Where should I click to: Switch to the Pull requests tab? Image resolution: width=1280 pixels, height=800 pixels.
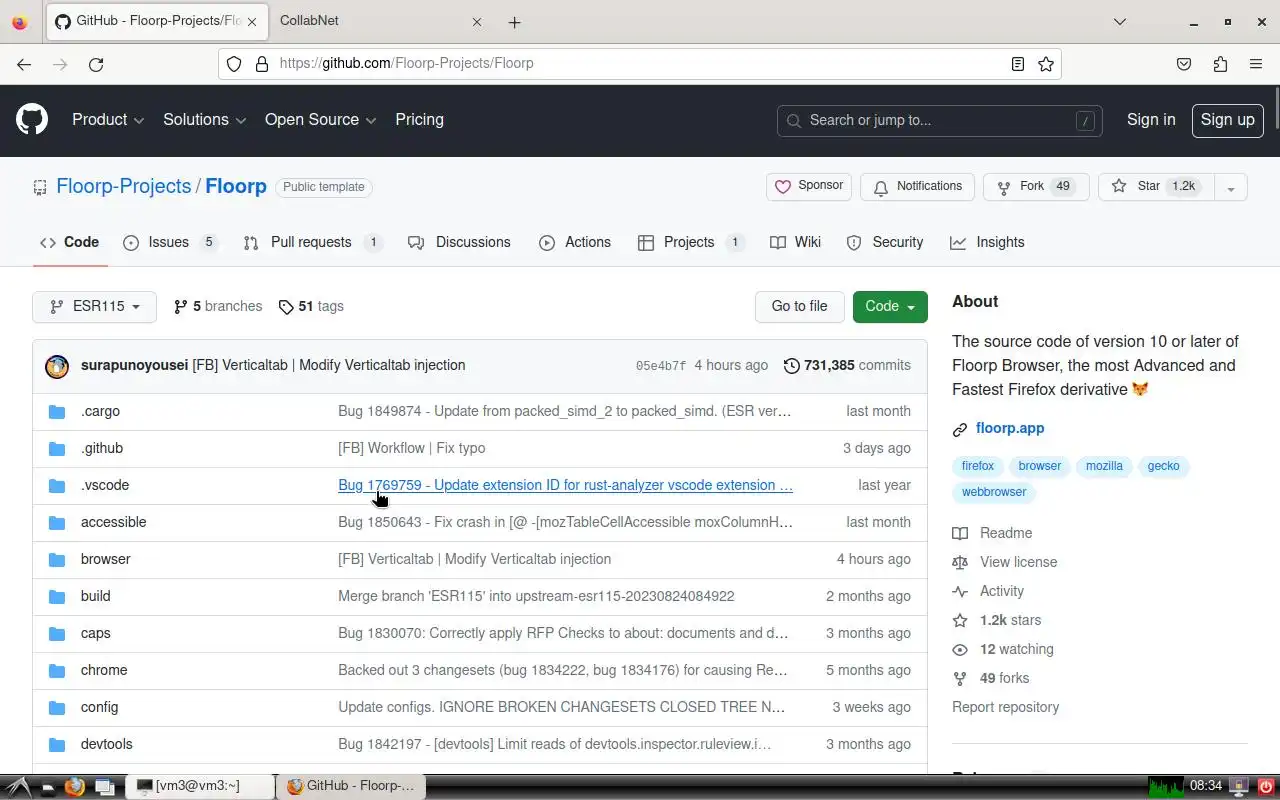click(313, 242)
